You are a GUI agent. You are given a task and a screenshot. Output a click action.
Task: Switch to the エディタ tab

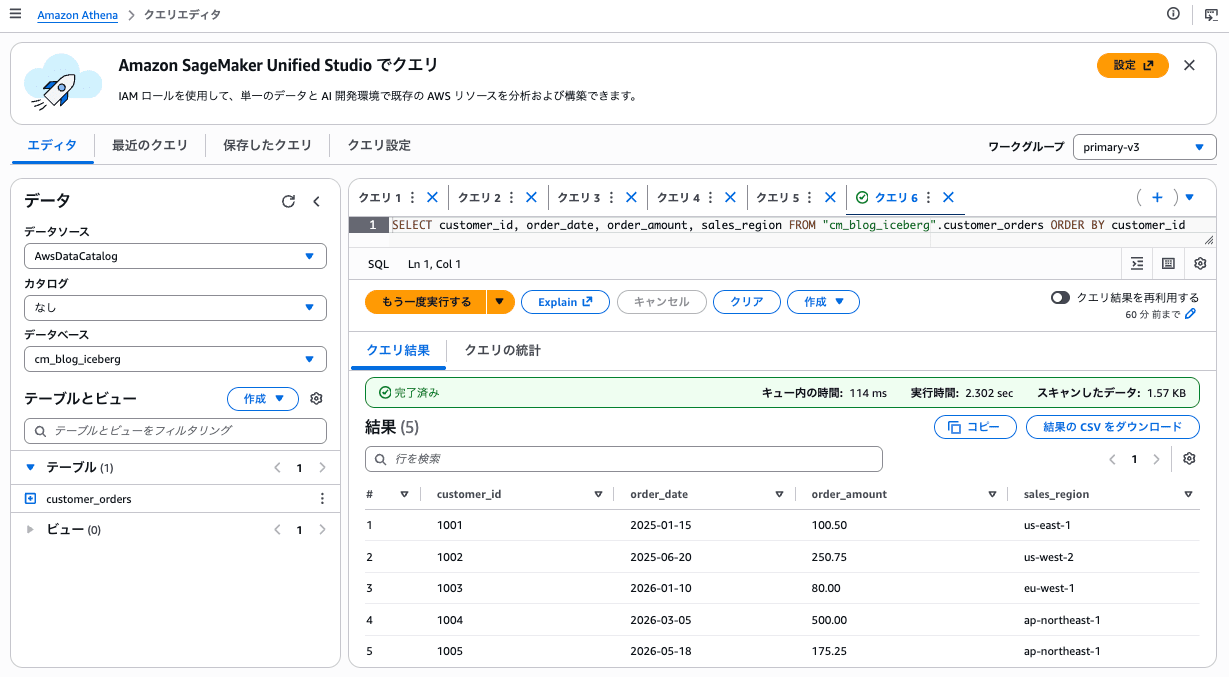coord(52,145)
